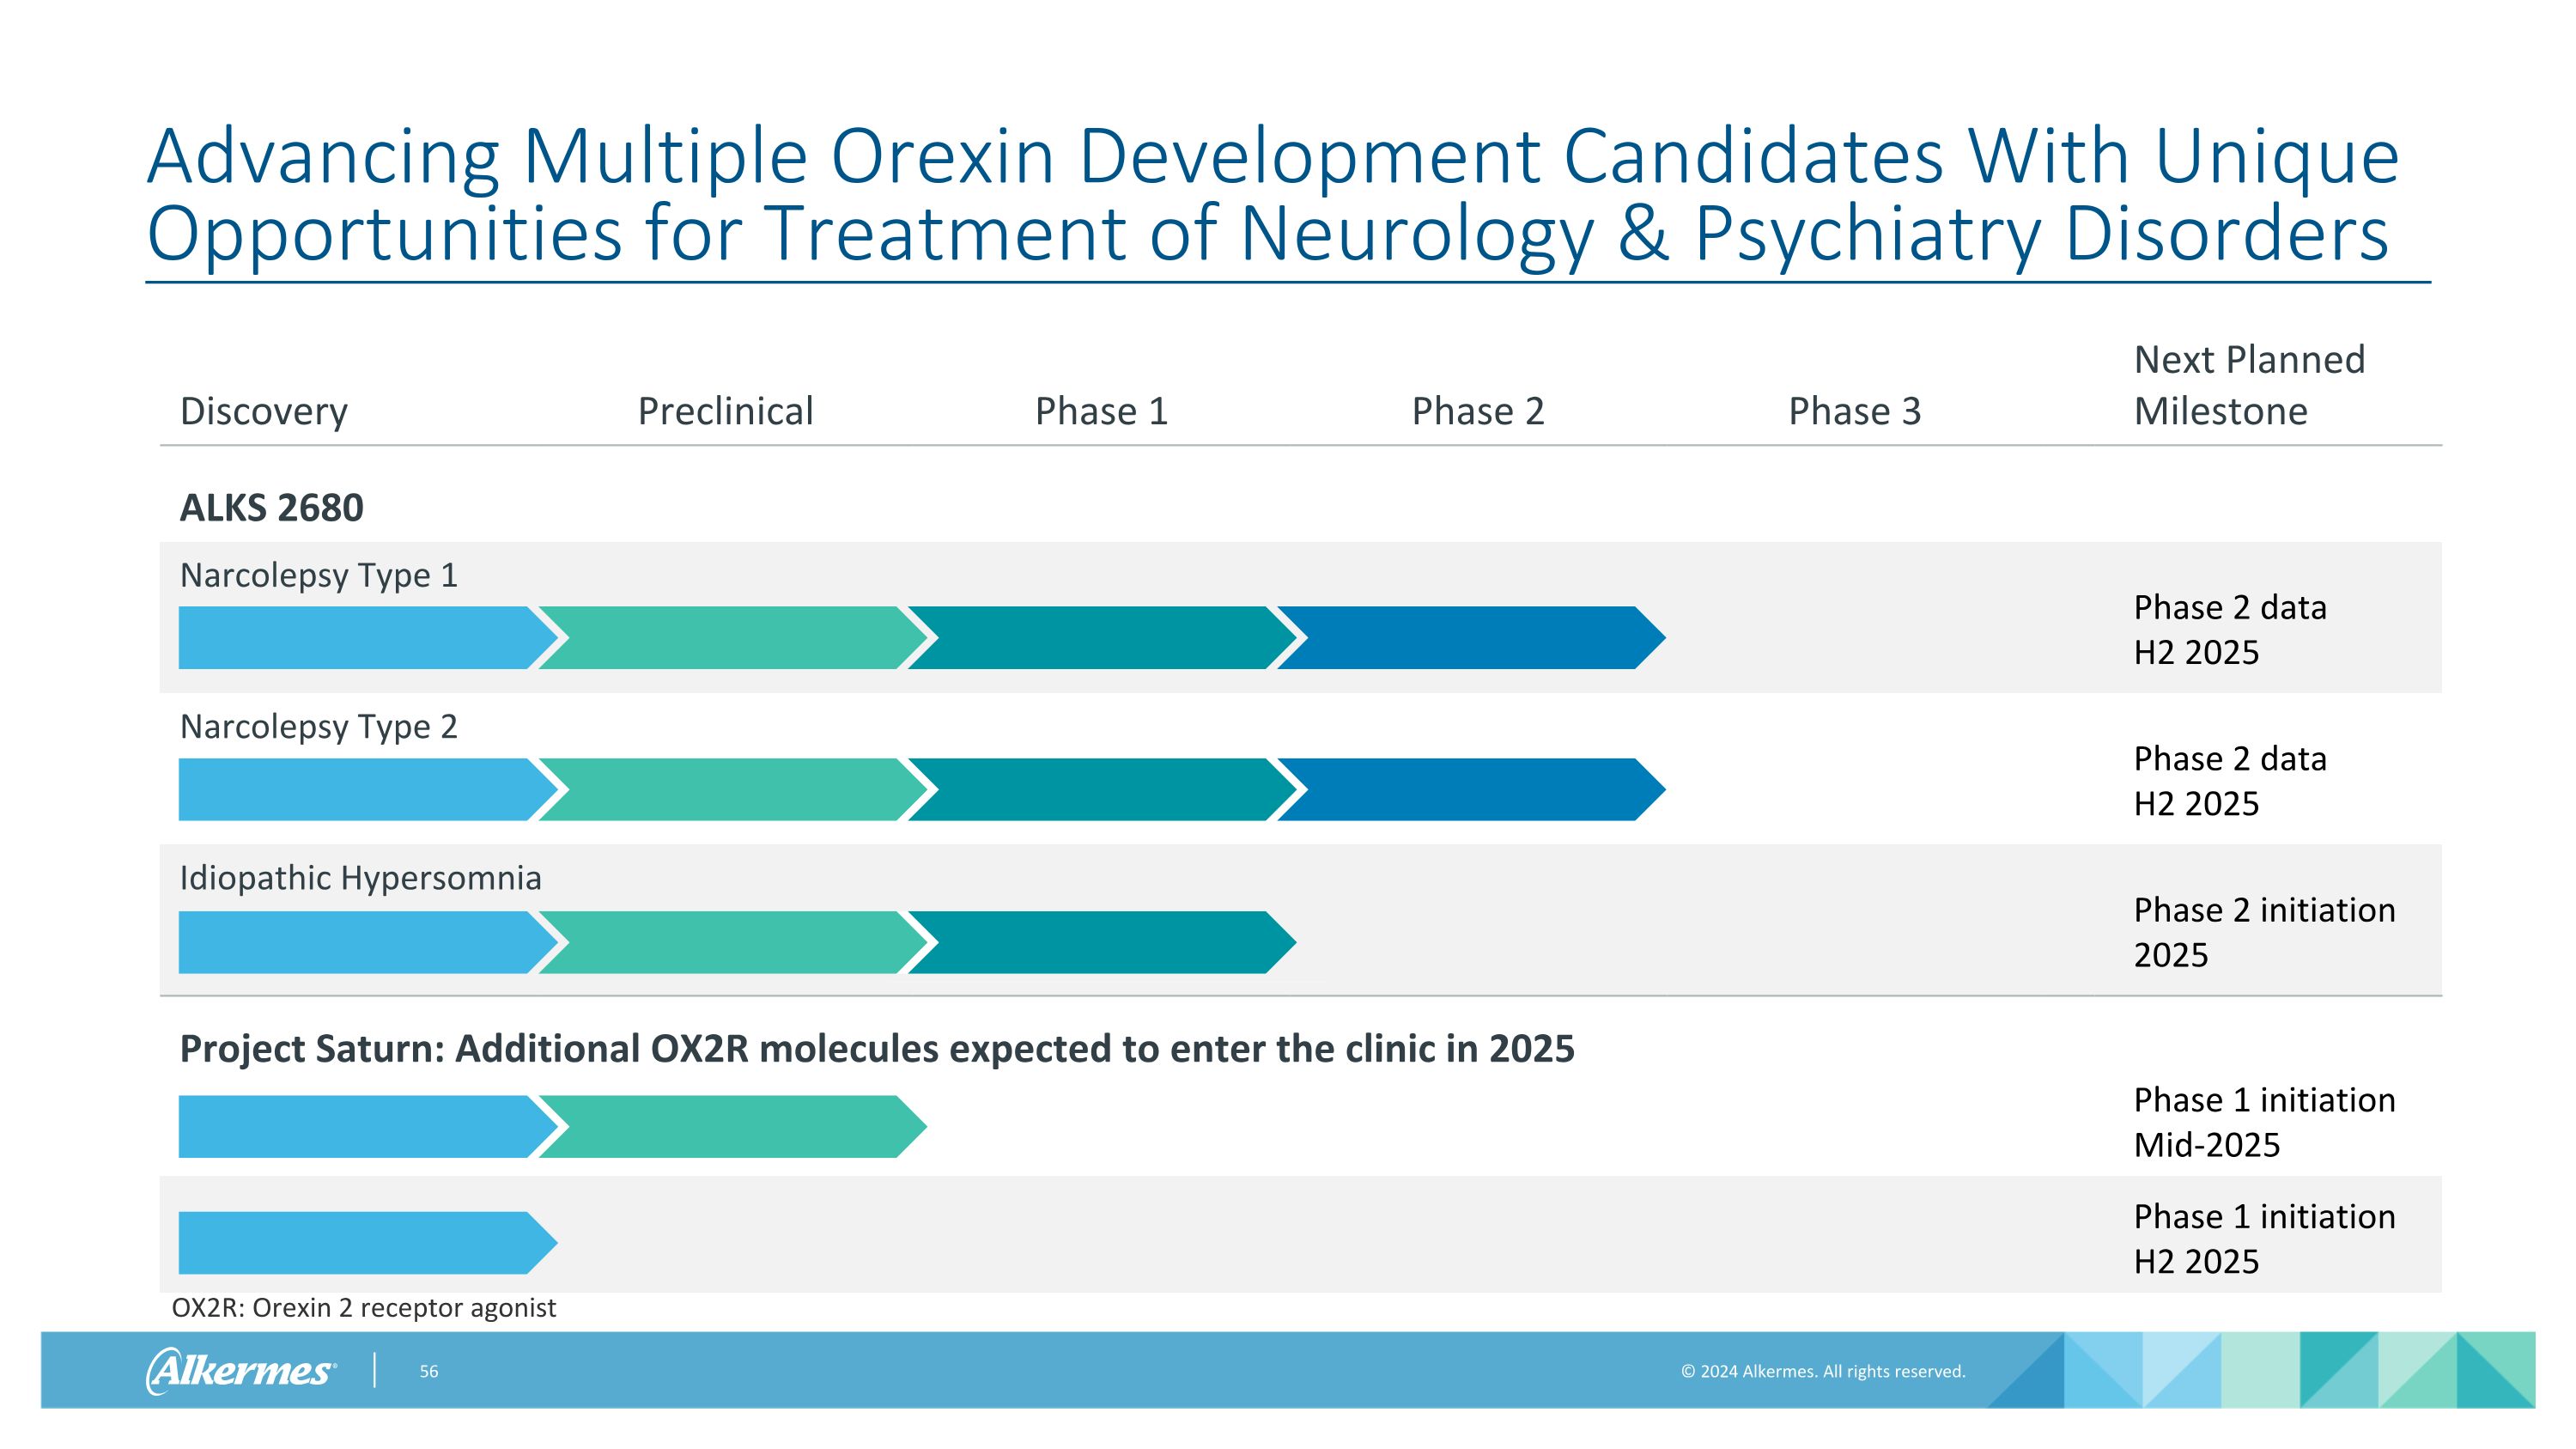Click Narcolepsy Type 2 Phase 1 arrow
The image size is (2576, 1449).
point(1100,790)
